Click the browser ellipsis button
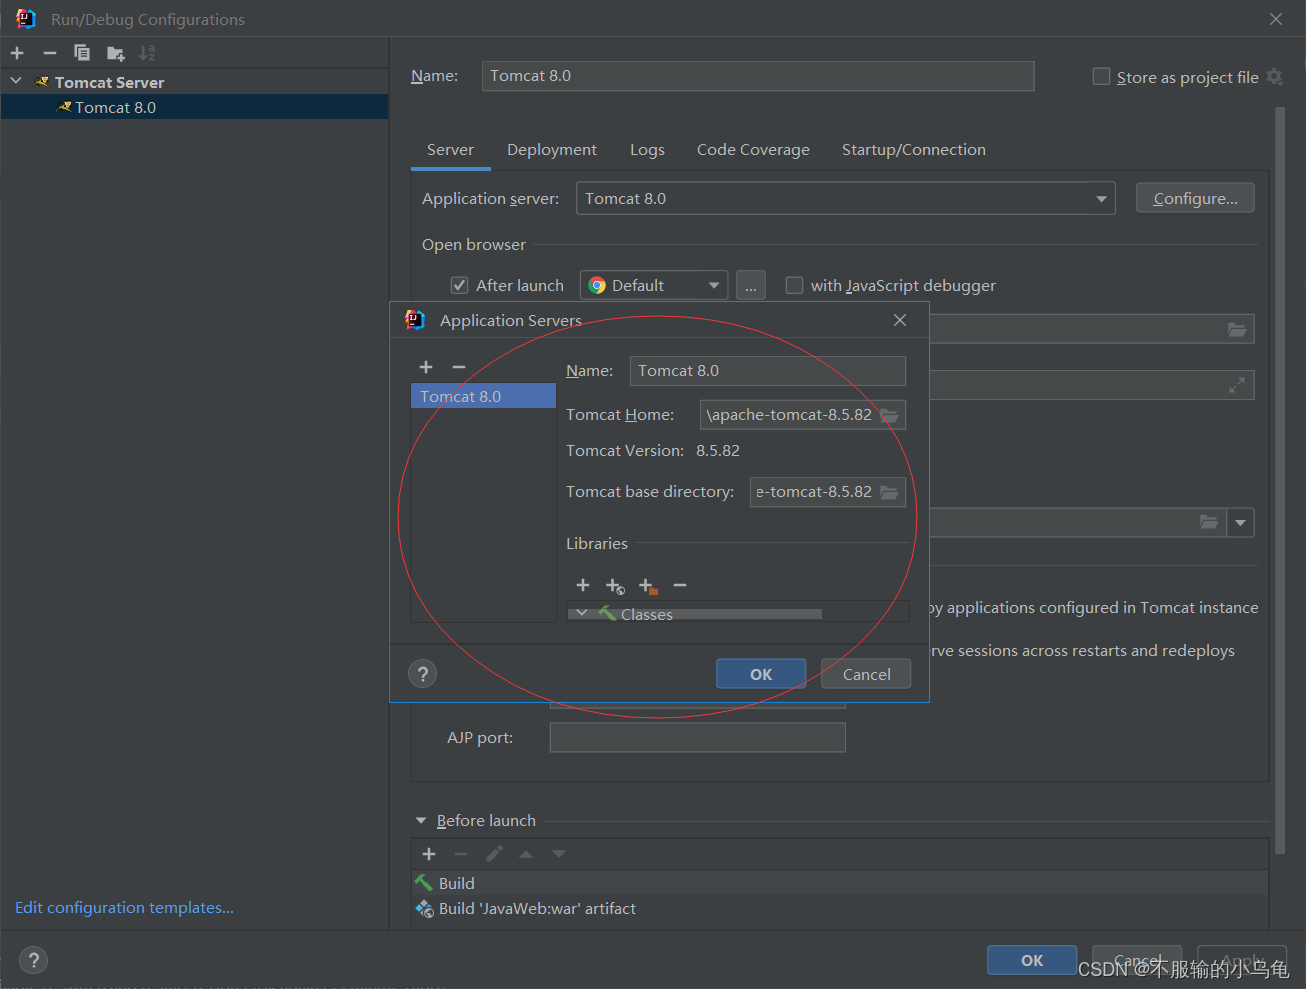1306x989 pixels. click(x=751, y=285)
